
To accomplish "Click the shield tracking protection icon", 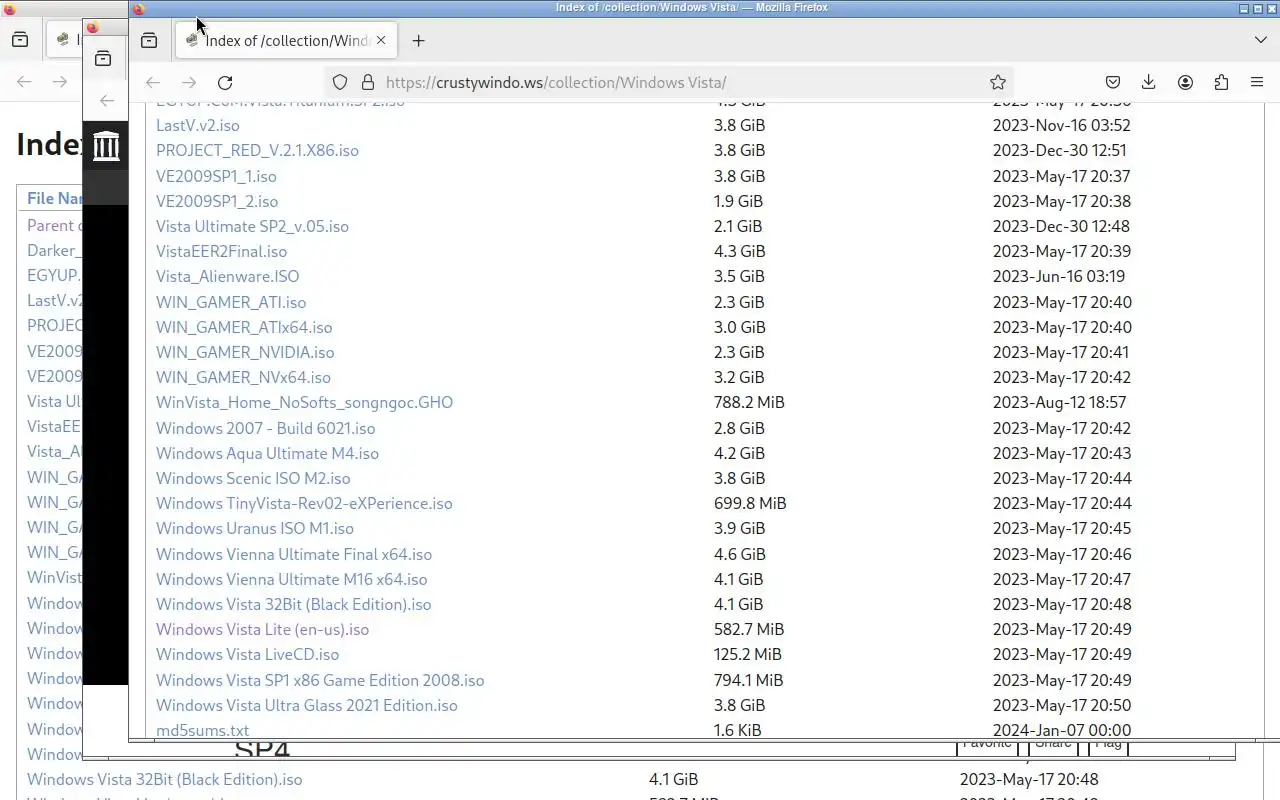I will (x=340, y=82).
